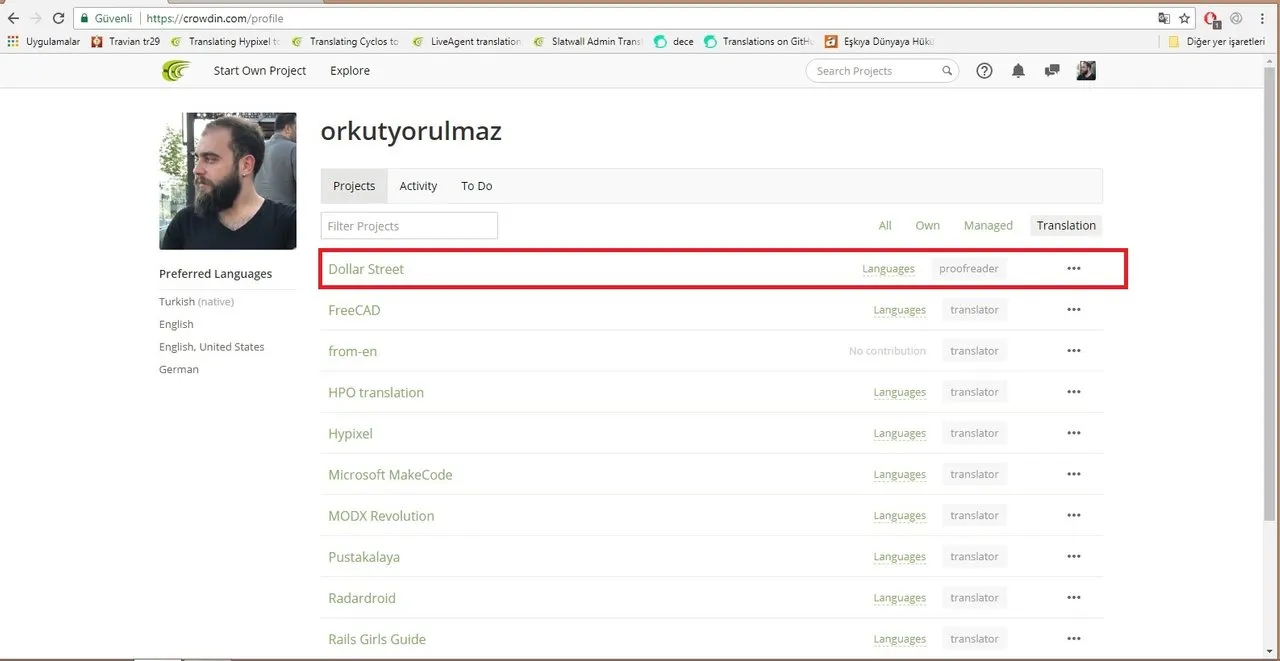Open more options for Rails Girls Guide
The image size is (1280, 661).
(1074, 638)
